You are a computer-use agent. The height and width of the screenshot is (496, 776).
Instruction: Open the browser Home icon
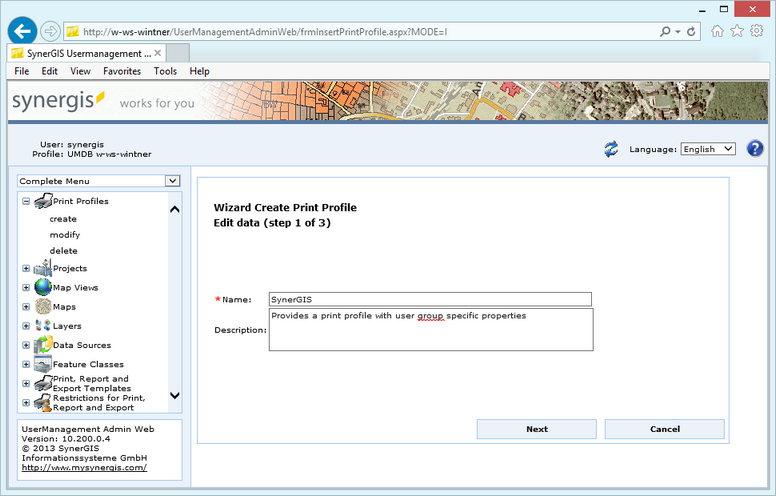[717, 31]
